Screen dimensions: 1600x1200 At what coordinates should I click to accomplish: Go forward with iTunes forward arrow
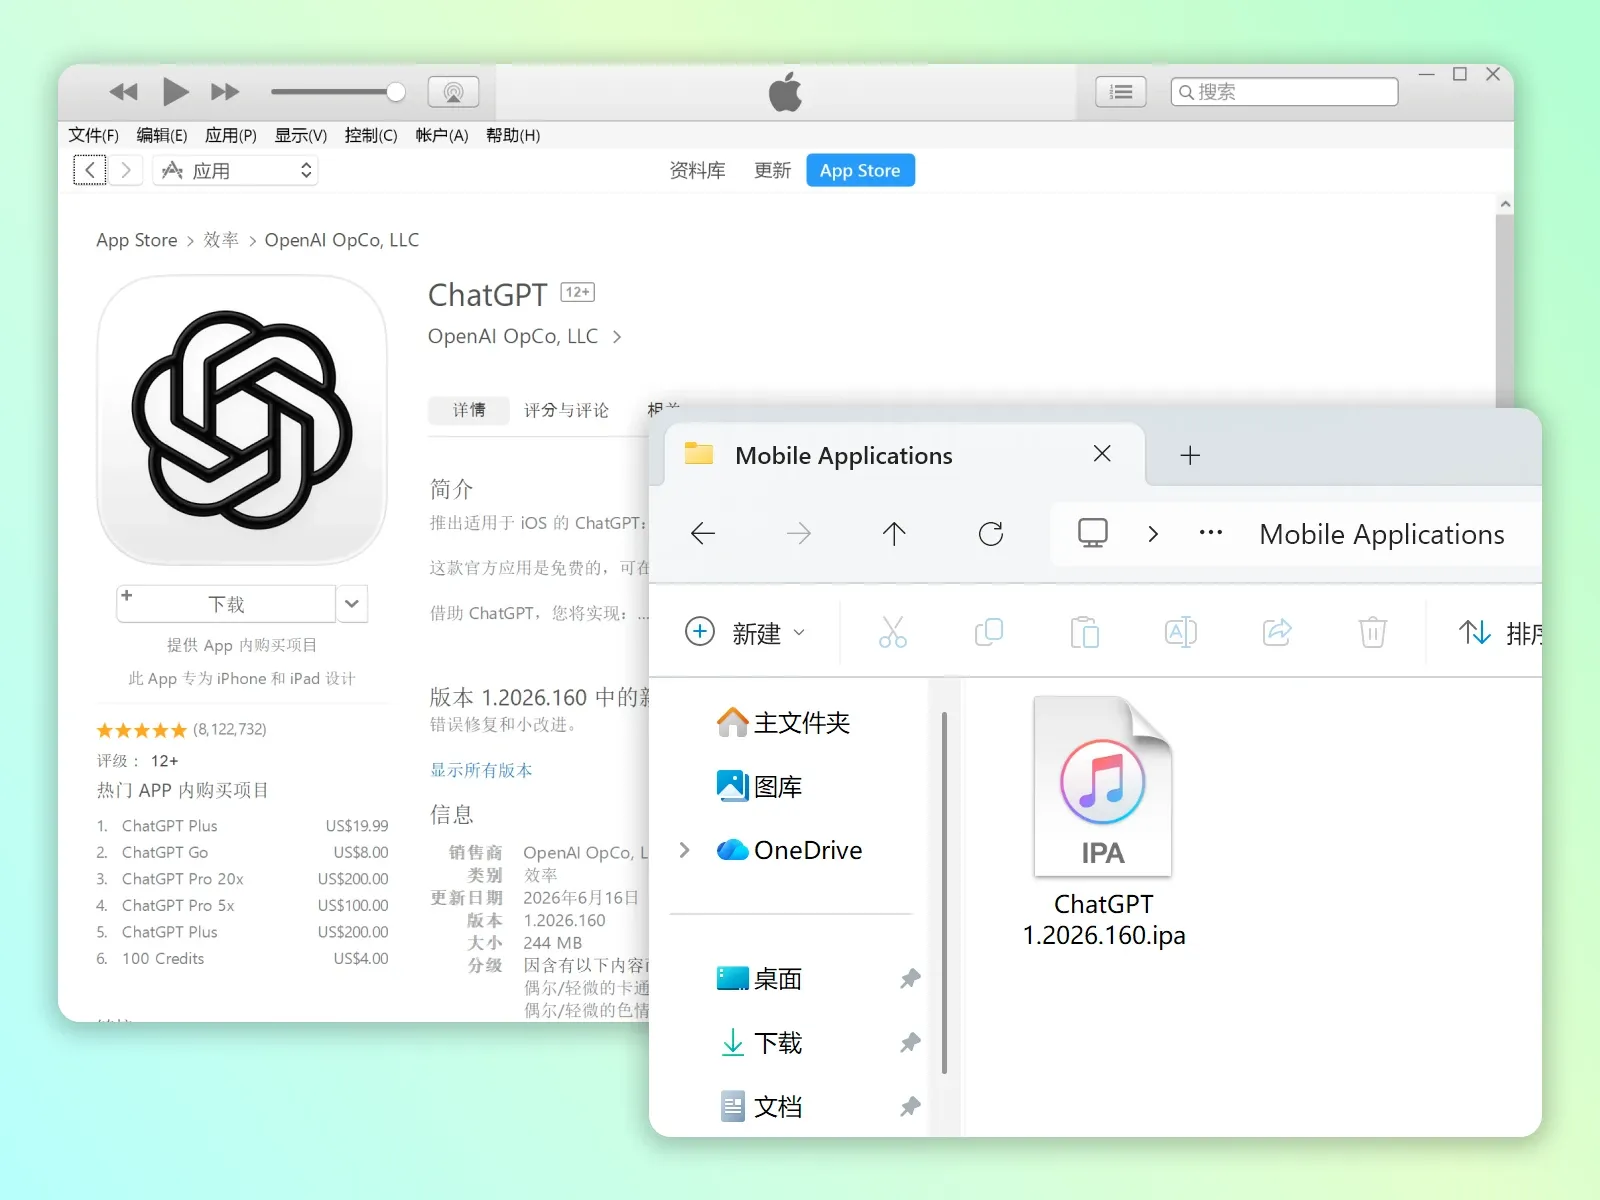125,170
